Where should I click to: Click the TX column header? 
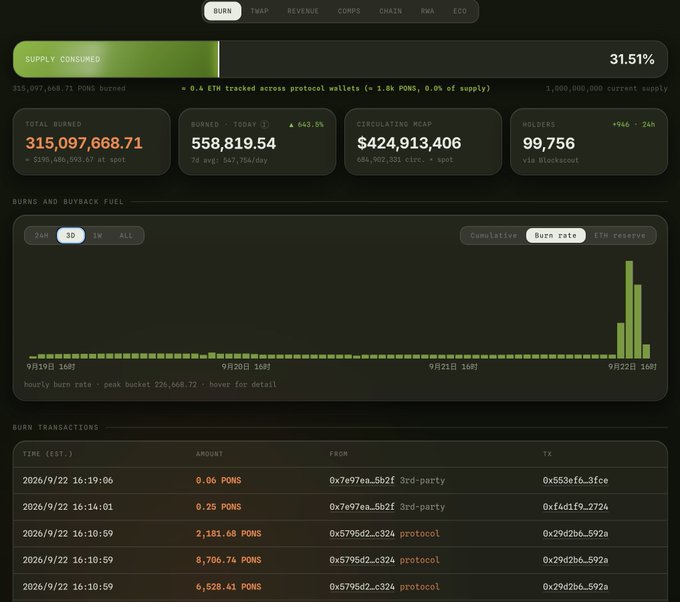pyautogui.click(x=547, y=454)
